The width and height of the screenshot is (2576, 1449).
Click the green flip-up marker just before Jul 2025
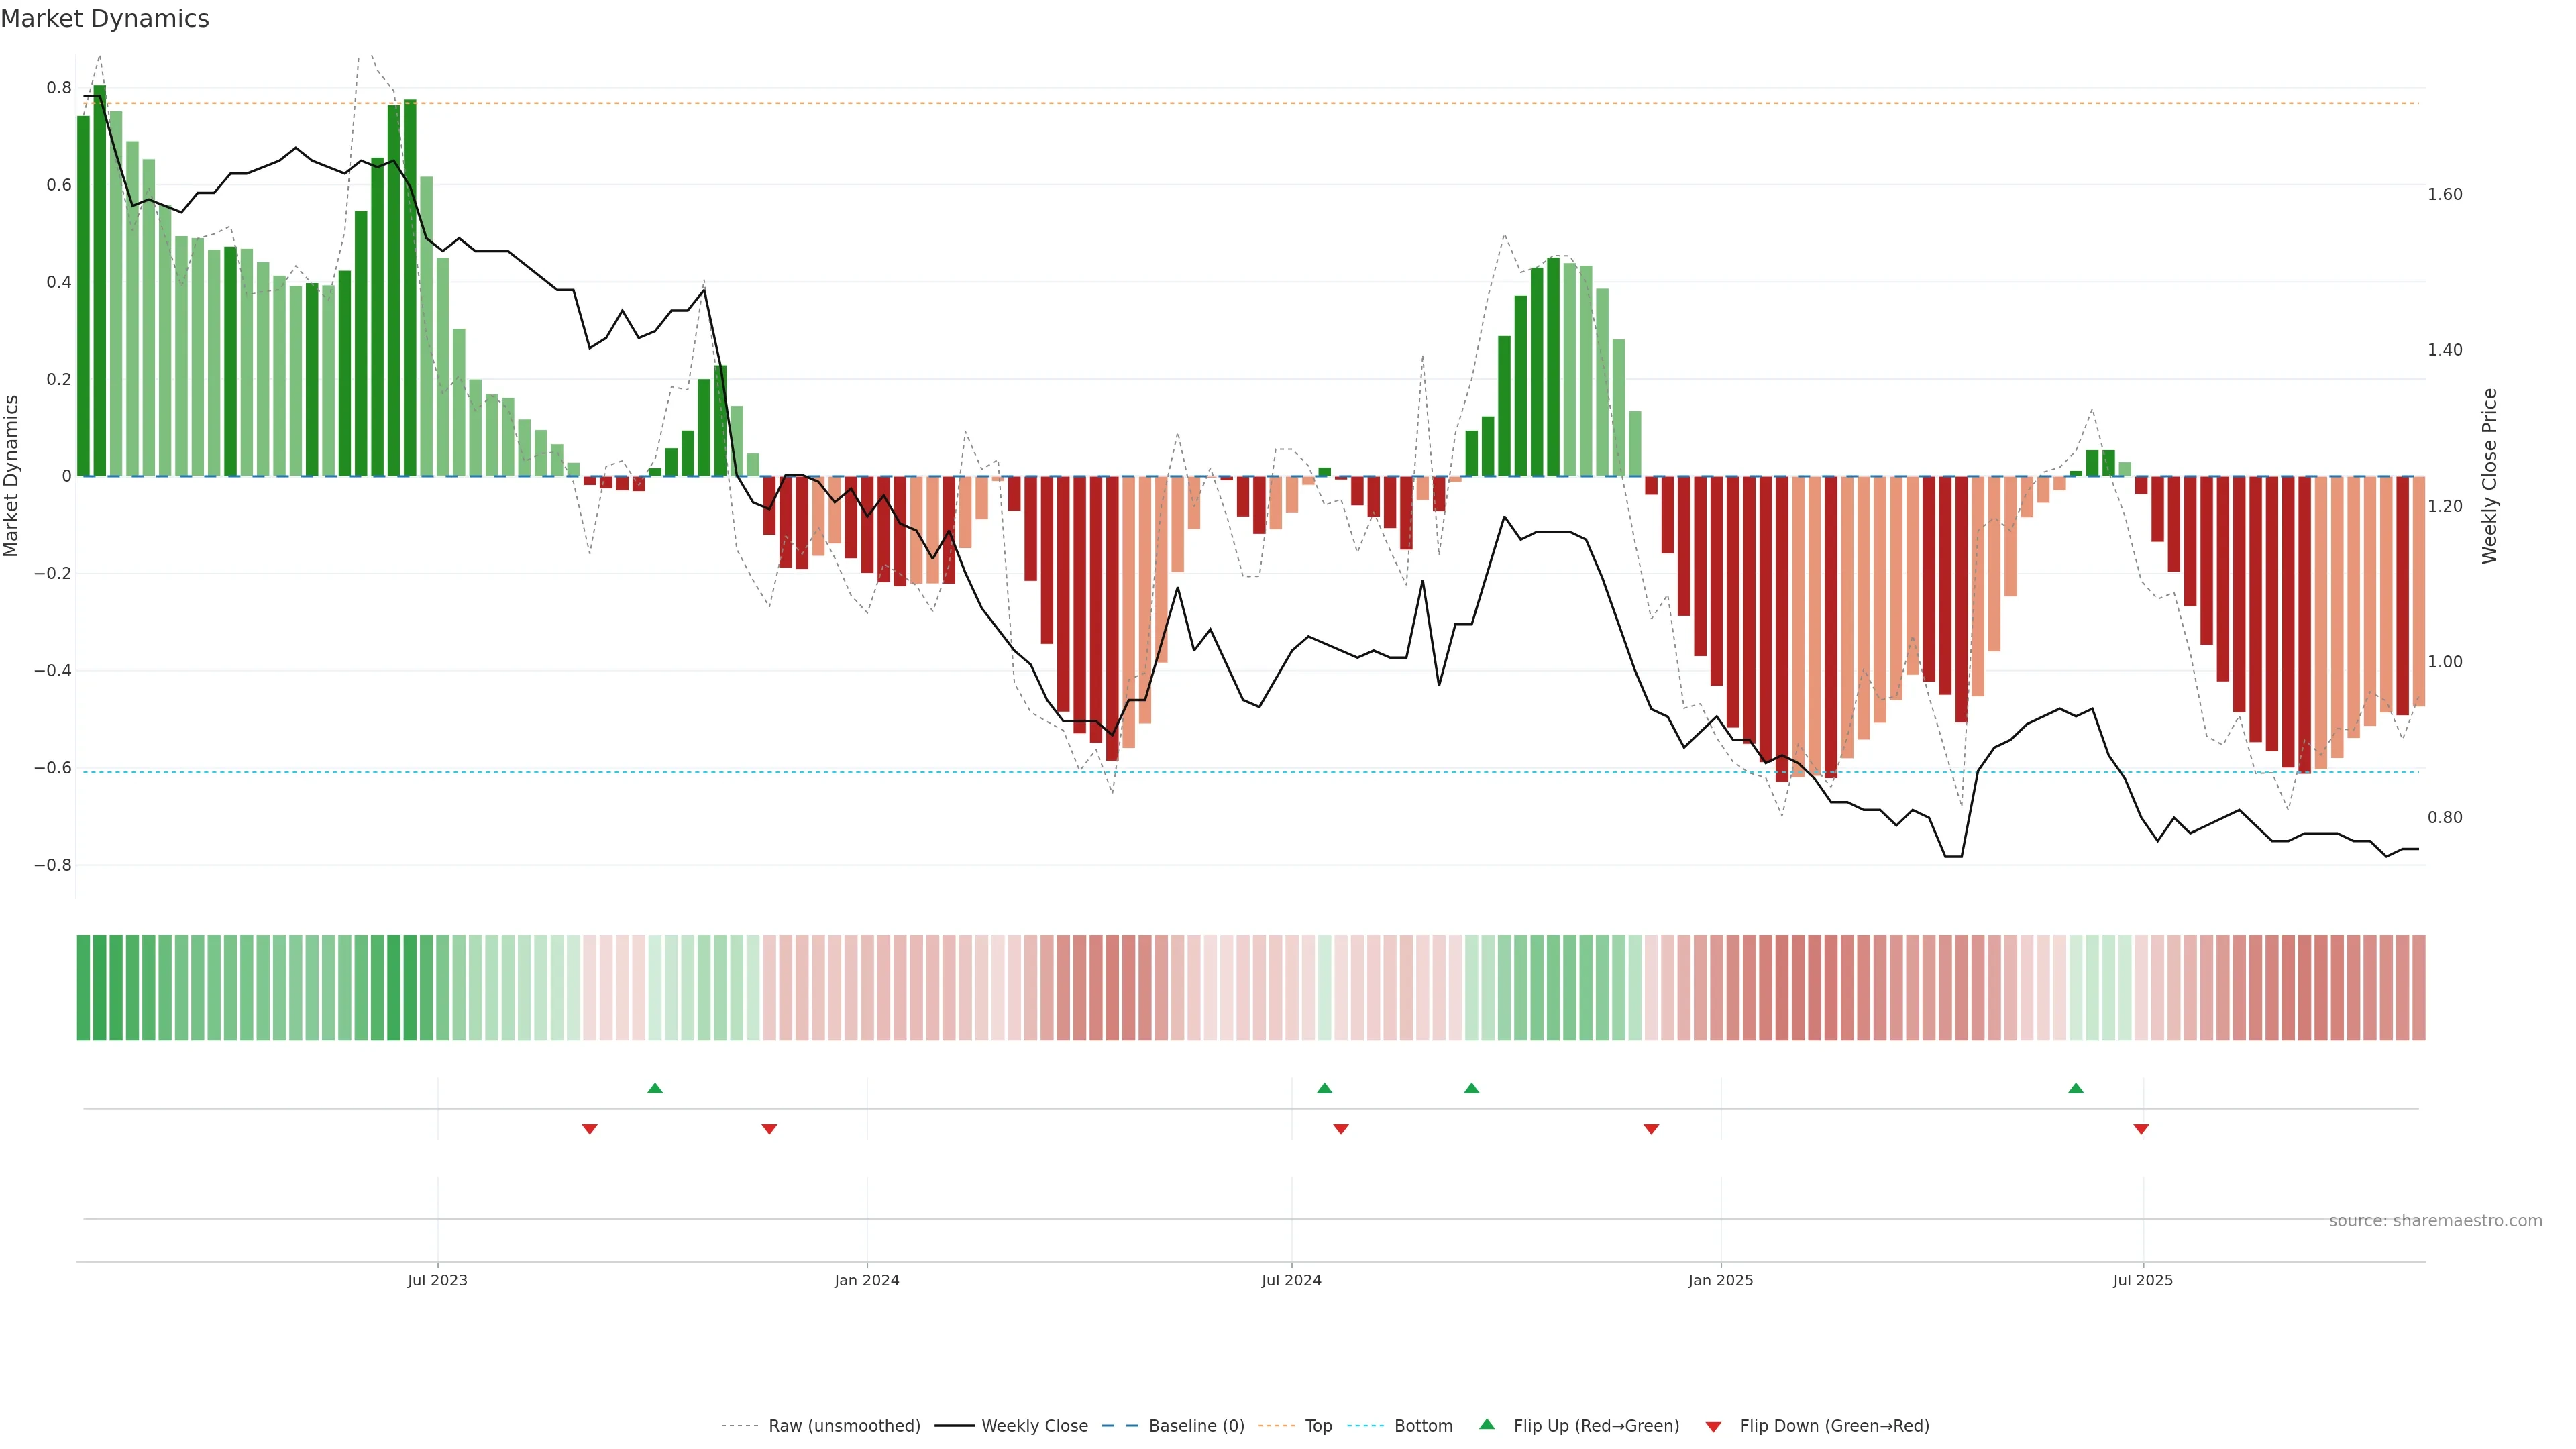tap(2076, 1088)
